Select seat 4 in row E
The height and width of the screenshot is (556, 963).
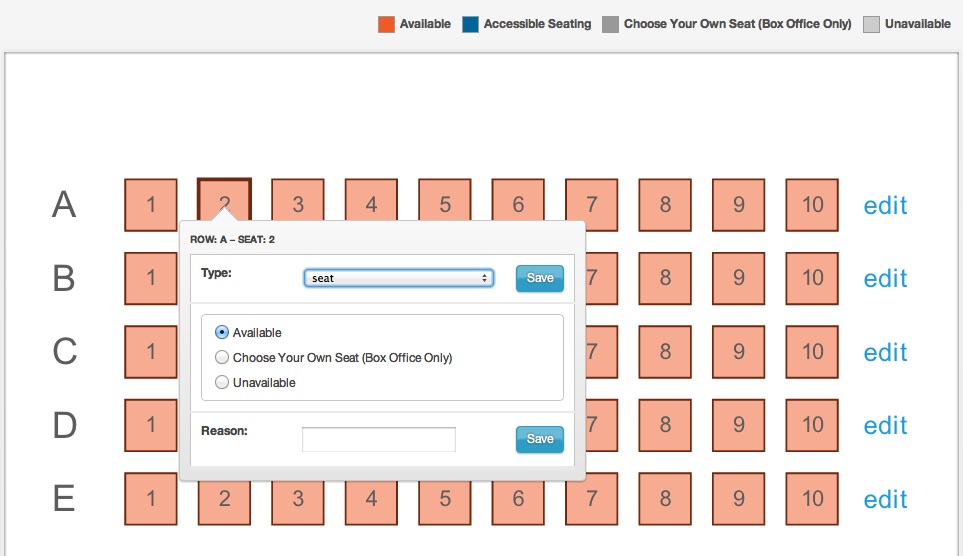tap(371, 499)
